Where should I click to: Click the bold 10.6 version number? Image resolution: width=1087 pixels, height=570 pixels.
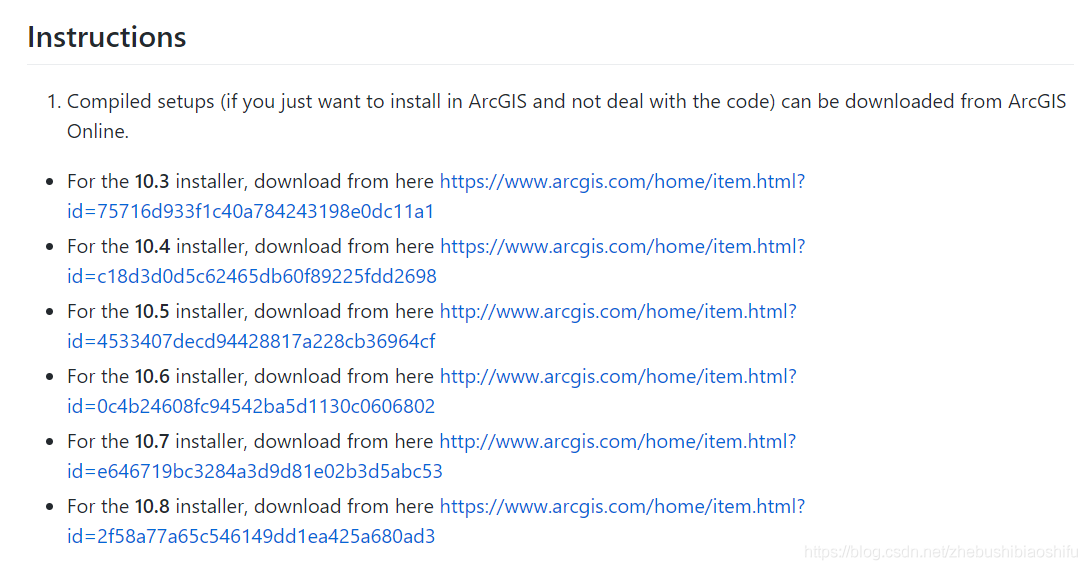(x=152, y=377)
